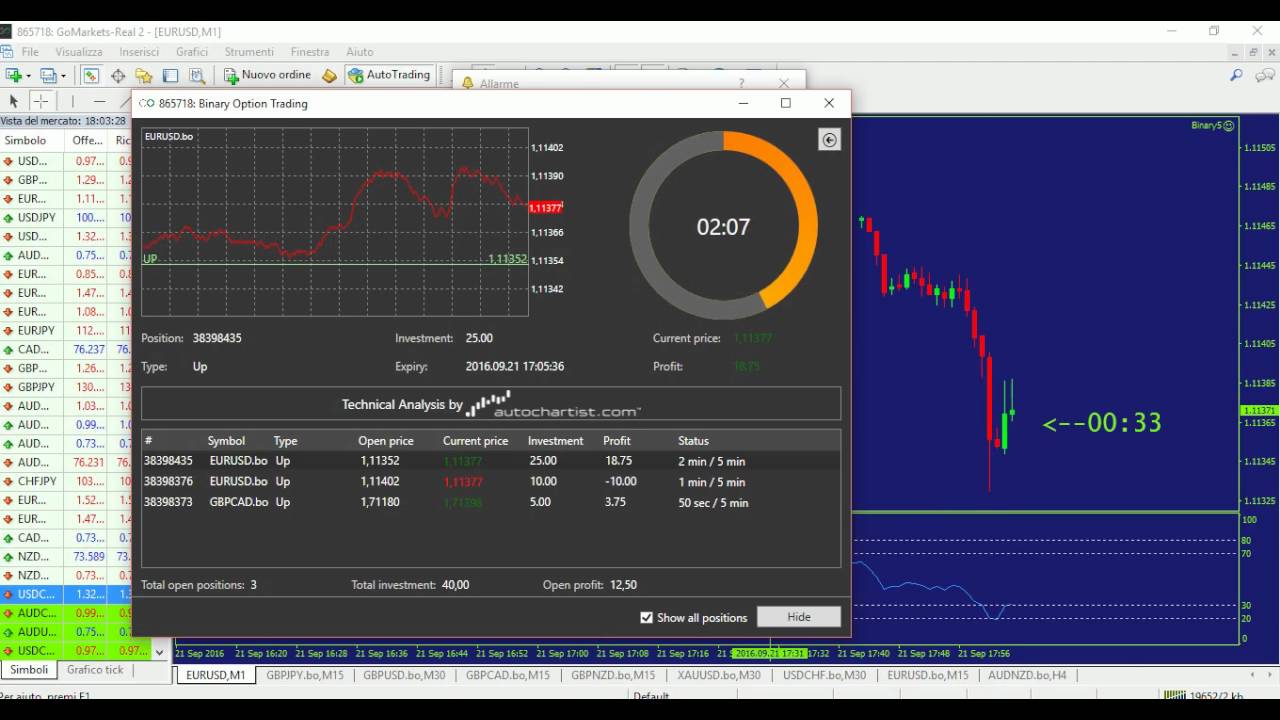The image size is (1280, 720).
Task: Toggle the Market Watch toolbar icon
Action: [x=91, y=75]
